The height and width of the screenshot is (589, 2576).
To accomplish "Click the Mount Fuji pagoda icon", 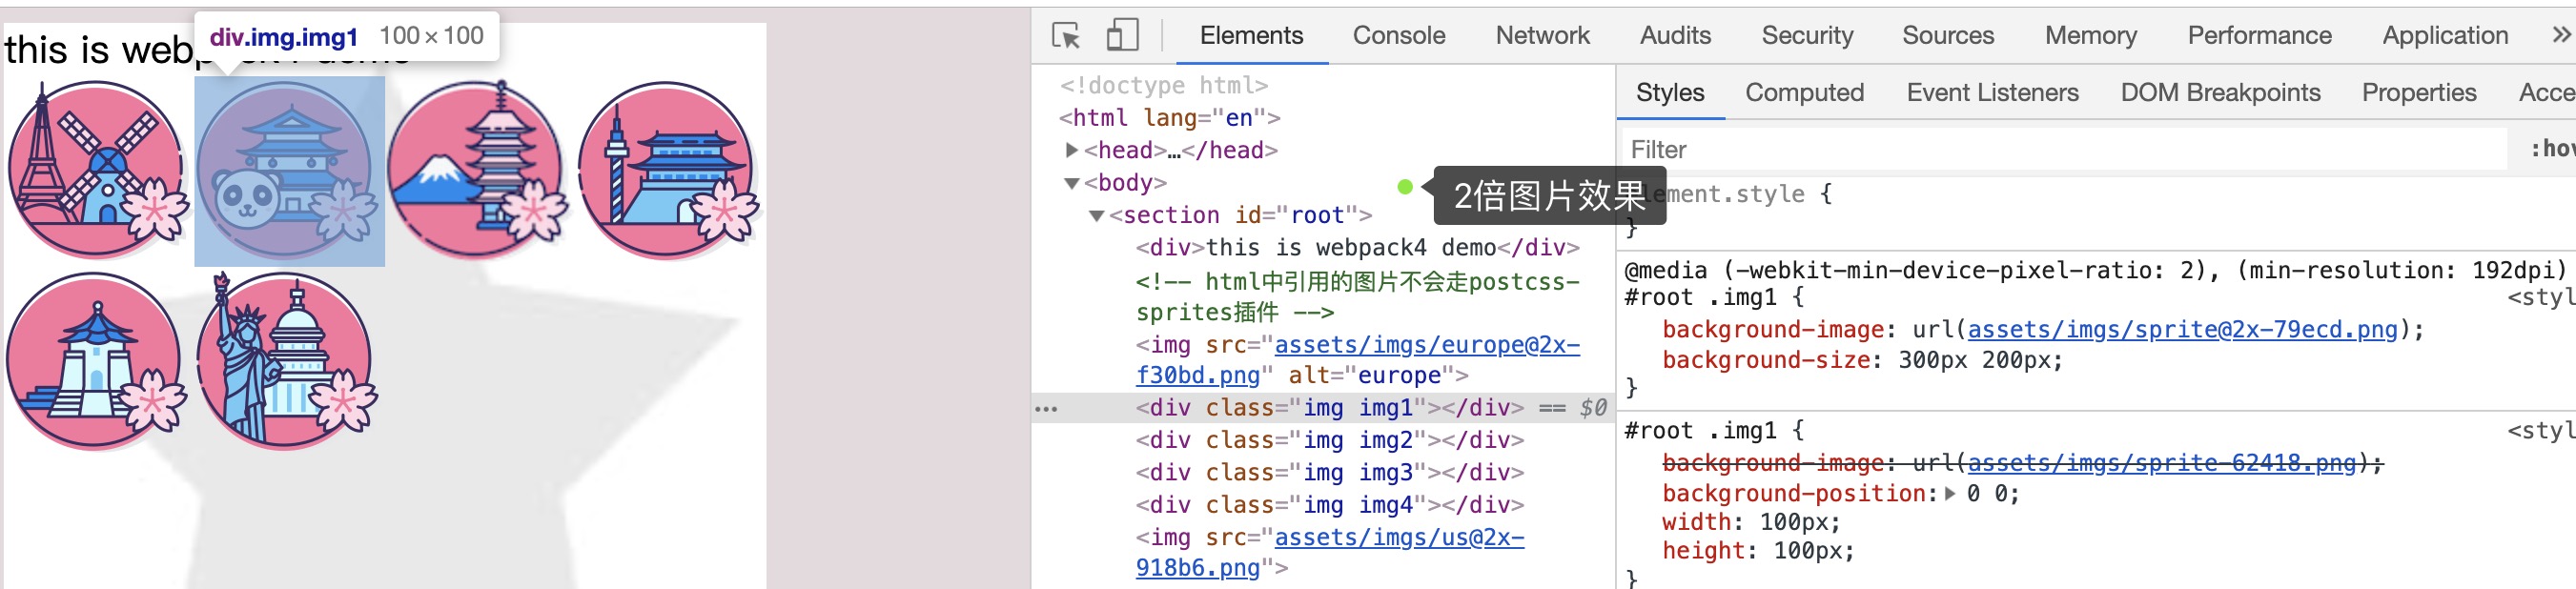I will click(x=477, y=170).
